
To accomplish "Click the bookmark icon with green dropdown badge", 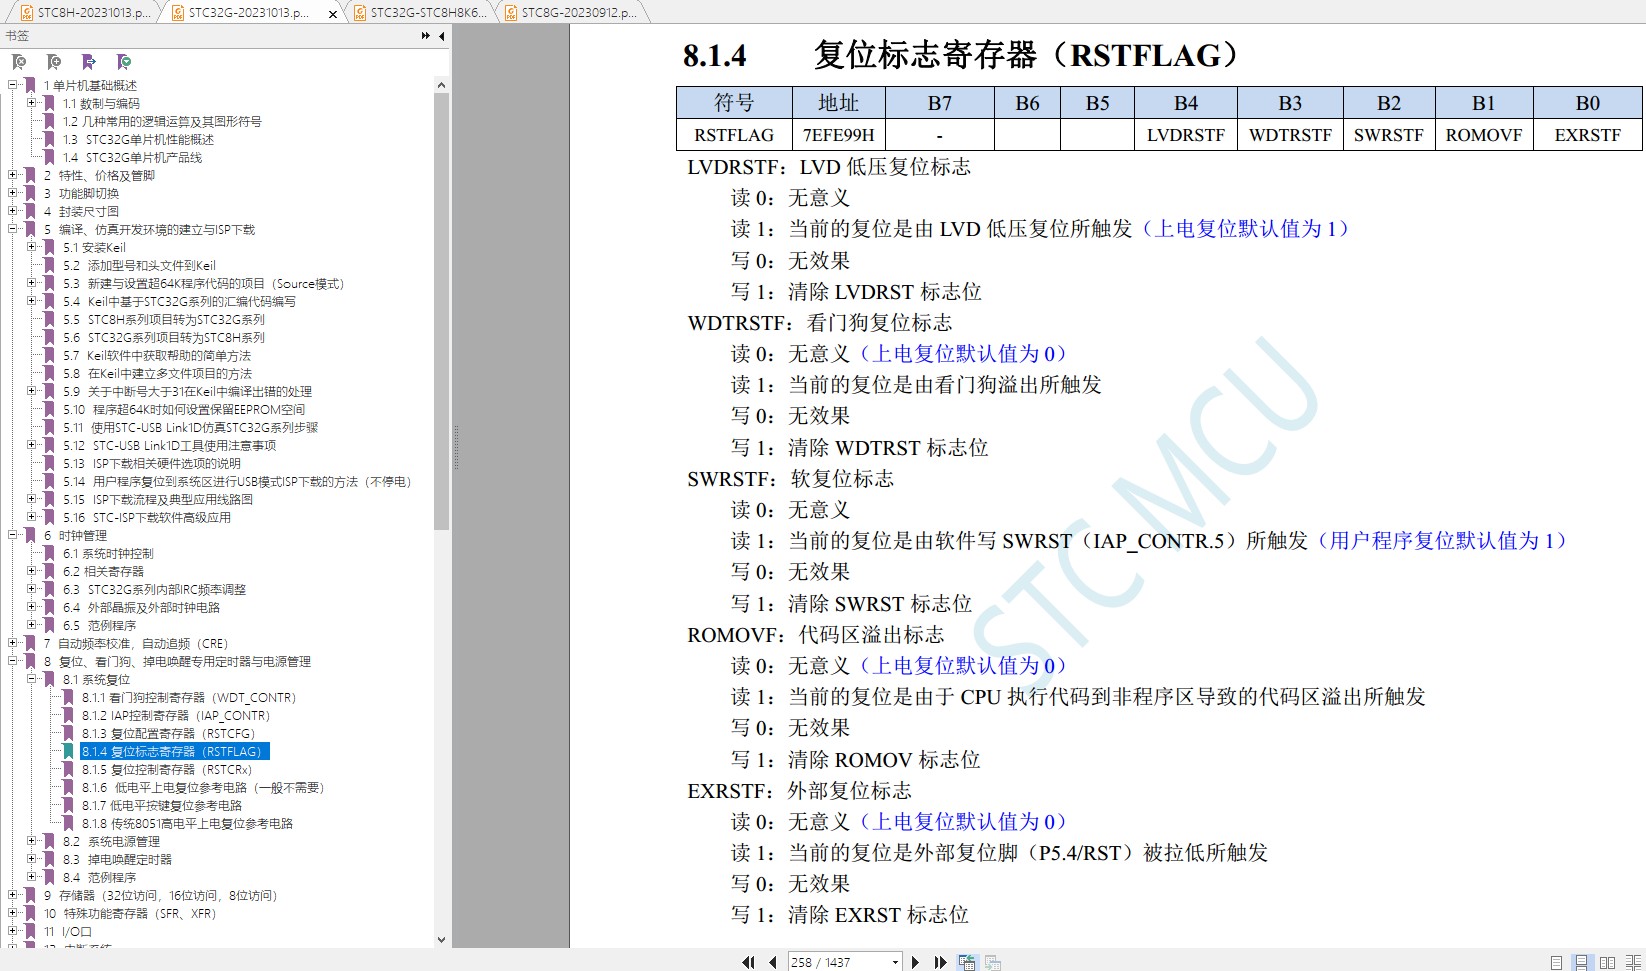I will tap(124, 62).
